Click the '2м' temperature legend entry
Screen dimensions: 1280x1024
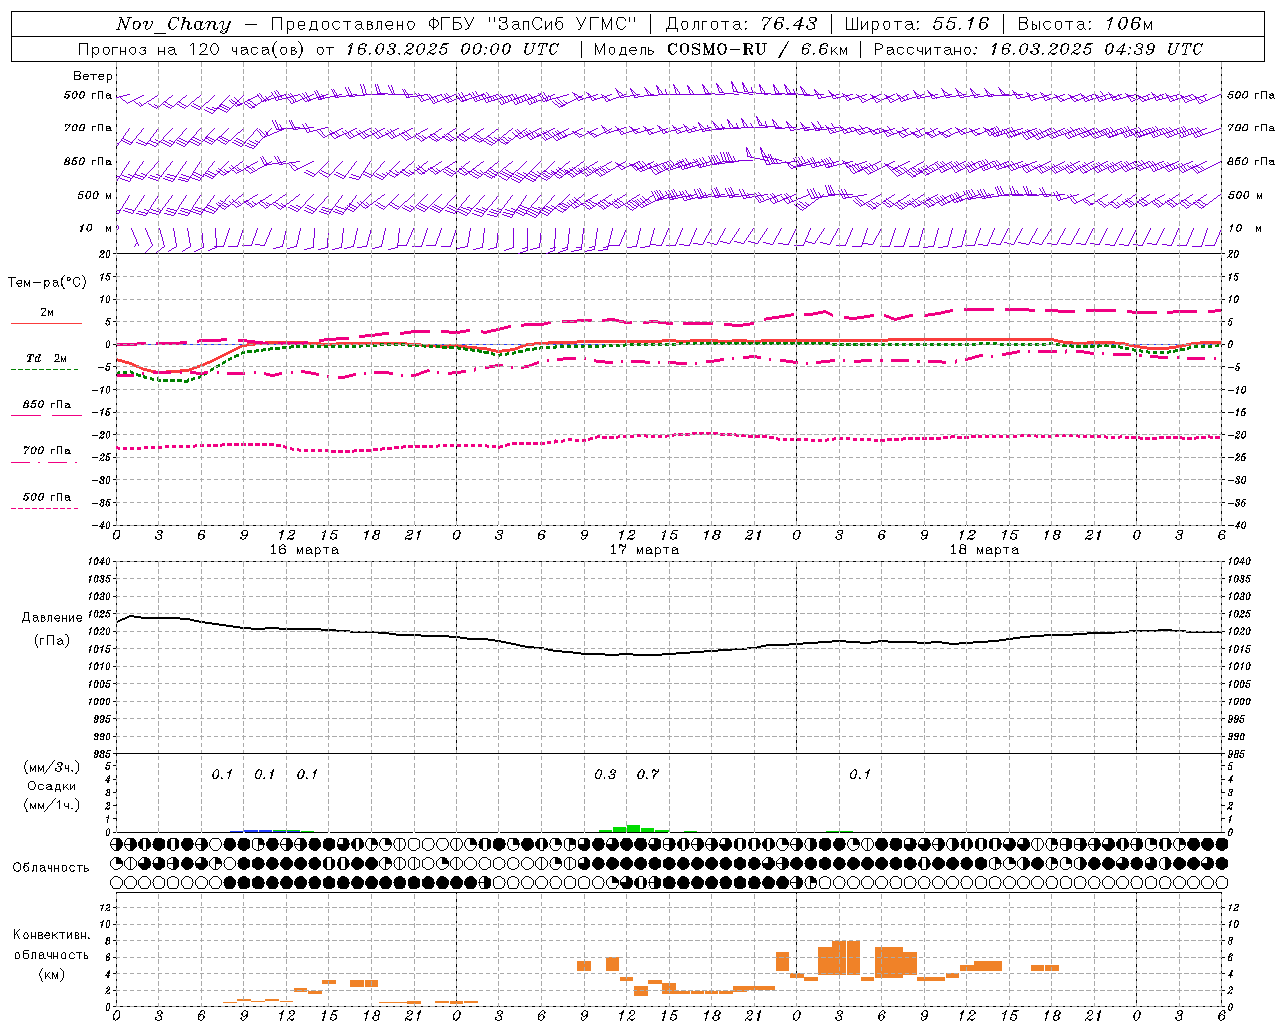(x=47, y=312)
